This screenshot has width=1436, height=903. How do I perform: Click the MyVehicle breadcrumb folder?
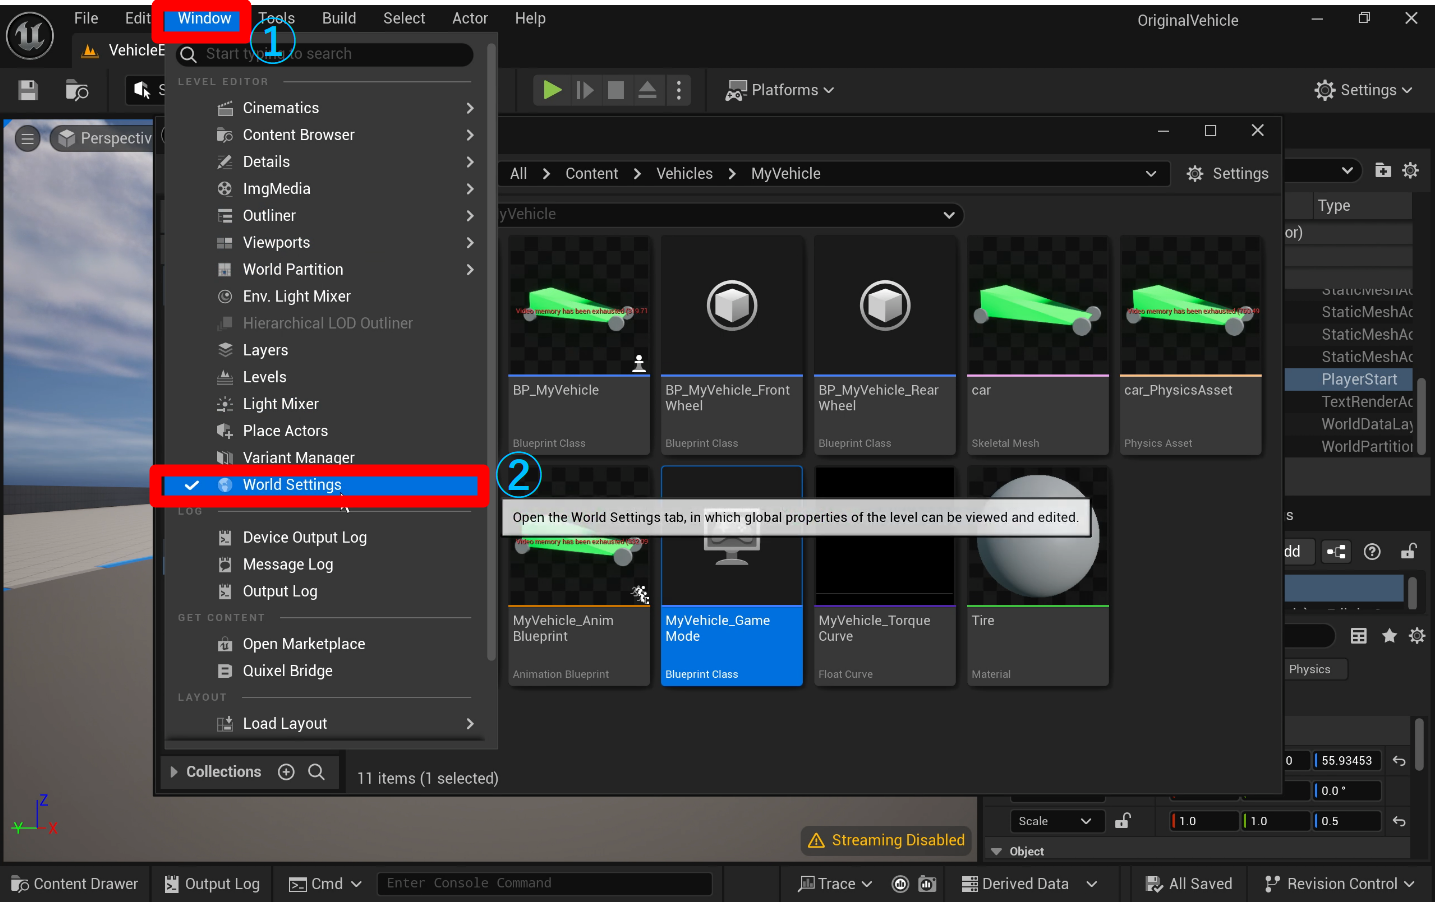coord(786,174)
